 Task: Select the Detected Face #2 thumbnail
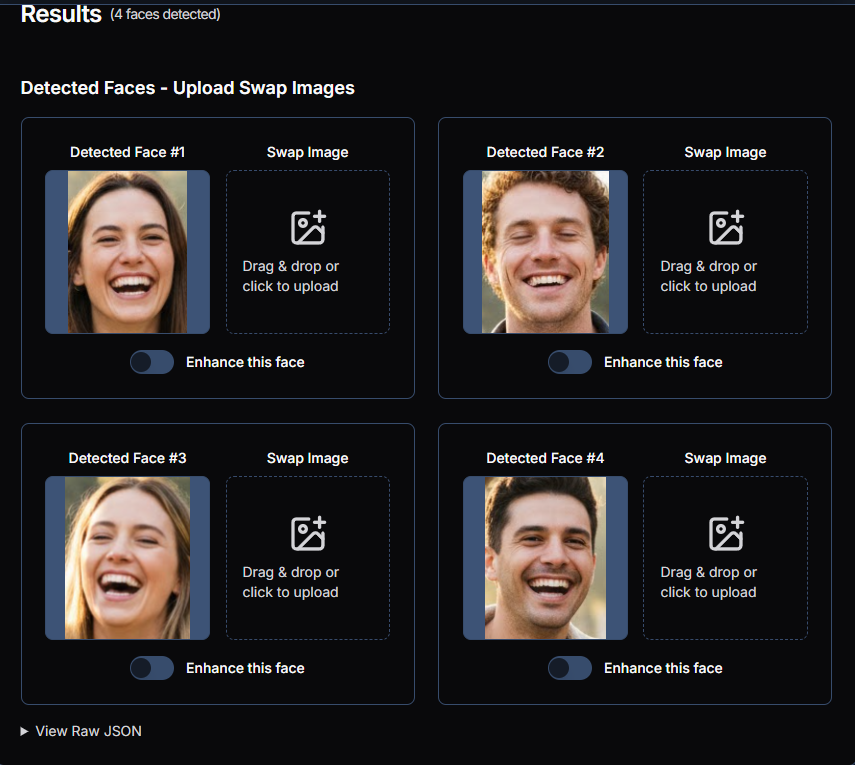545,252
